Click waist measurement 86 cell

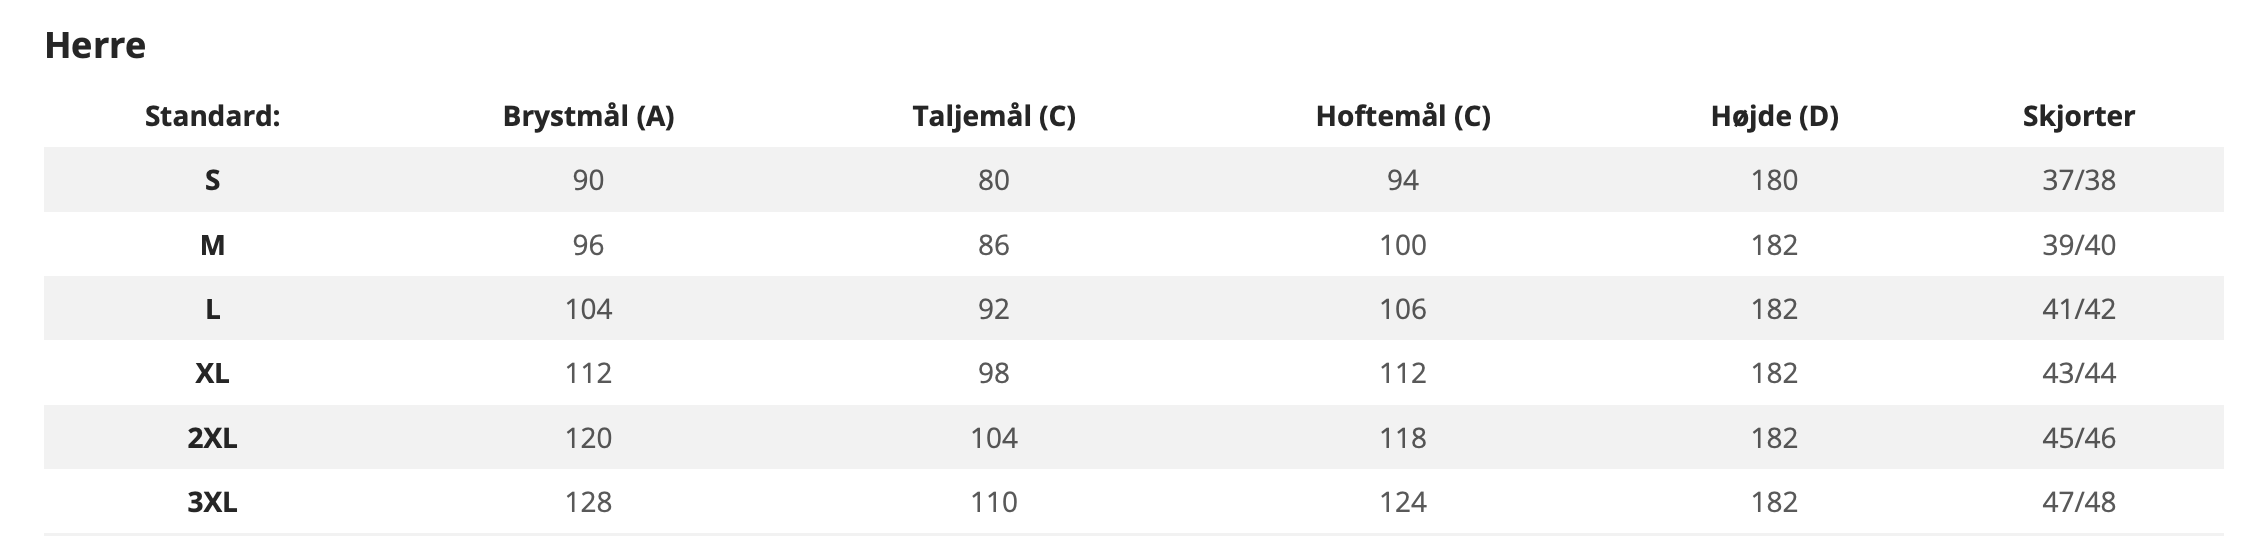click(994, 245)
